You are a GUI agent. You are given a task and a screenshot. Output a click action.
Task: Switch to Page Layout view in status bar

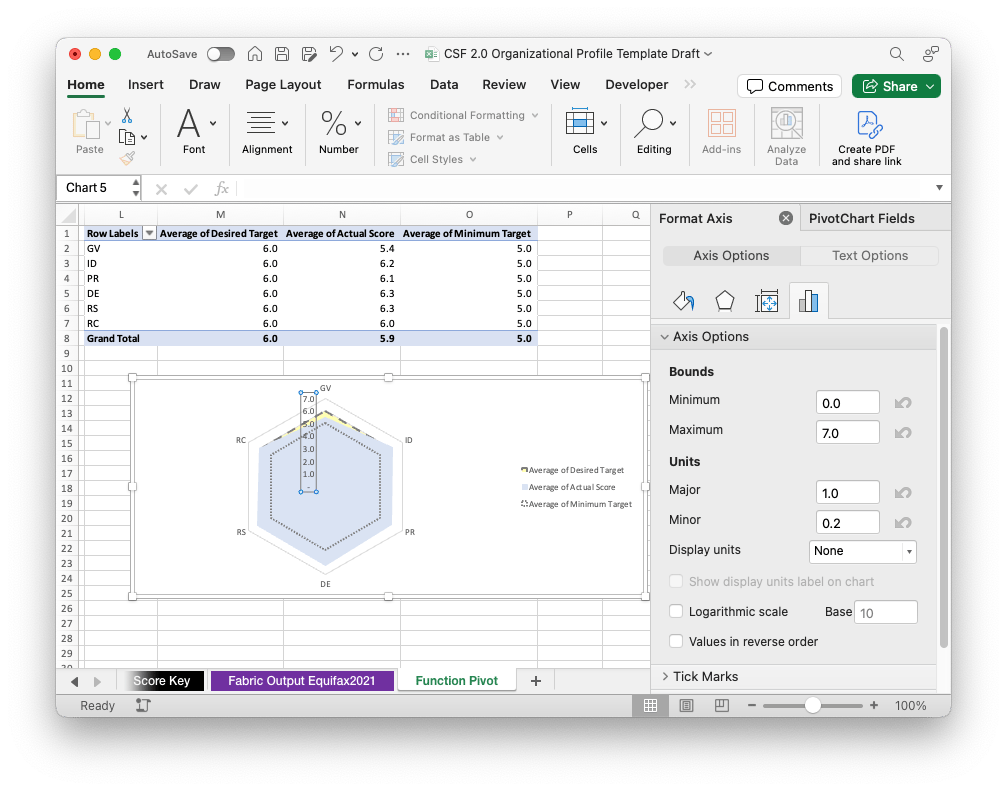tap(687, 706)
